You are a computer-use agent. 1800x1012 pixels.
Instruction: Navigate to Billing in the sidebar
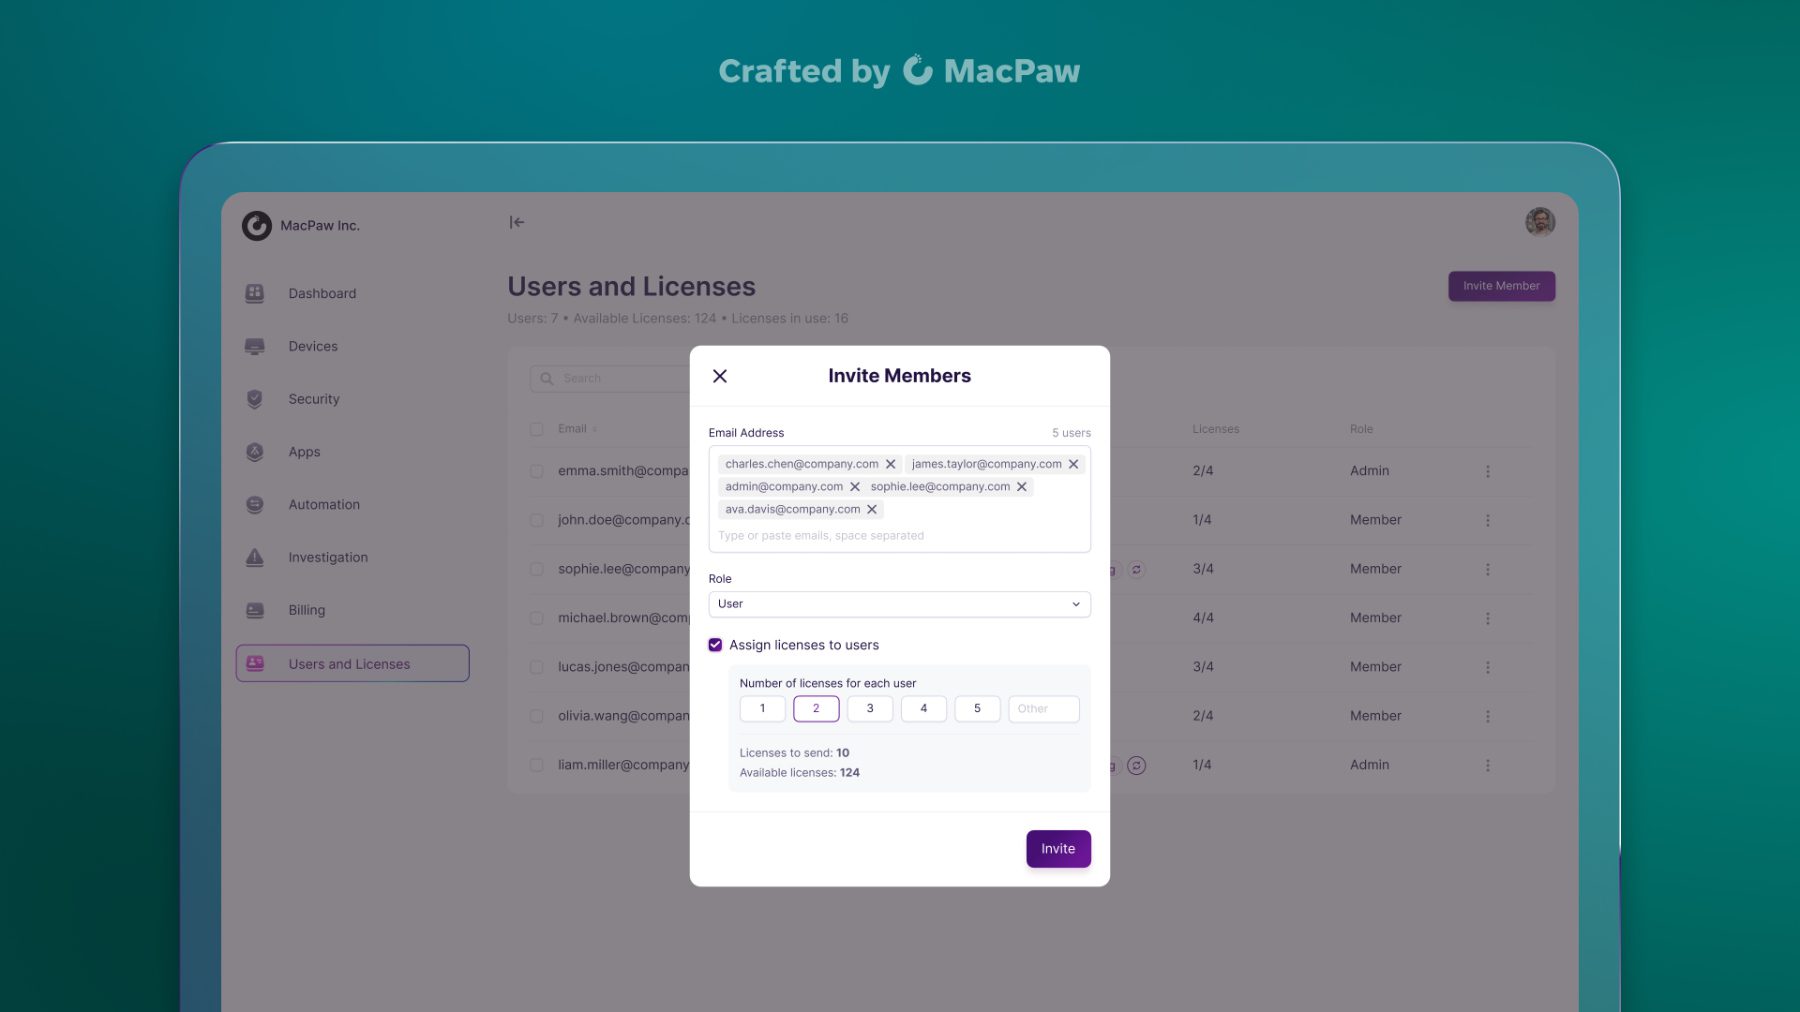point(306,610)
